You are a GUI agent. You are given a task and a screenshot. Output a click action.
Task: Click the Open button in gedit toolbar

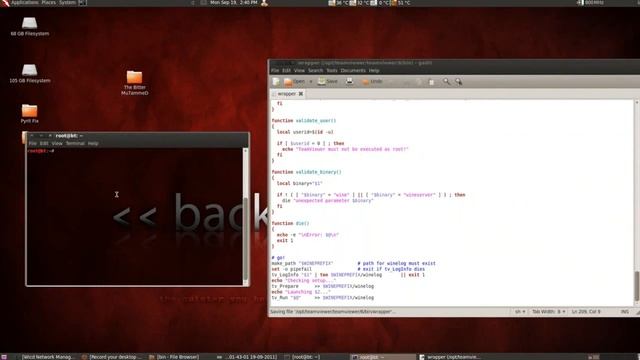coord(294,82)
